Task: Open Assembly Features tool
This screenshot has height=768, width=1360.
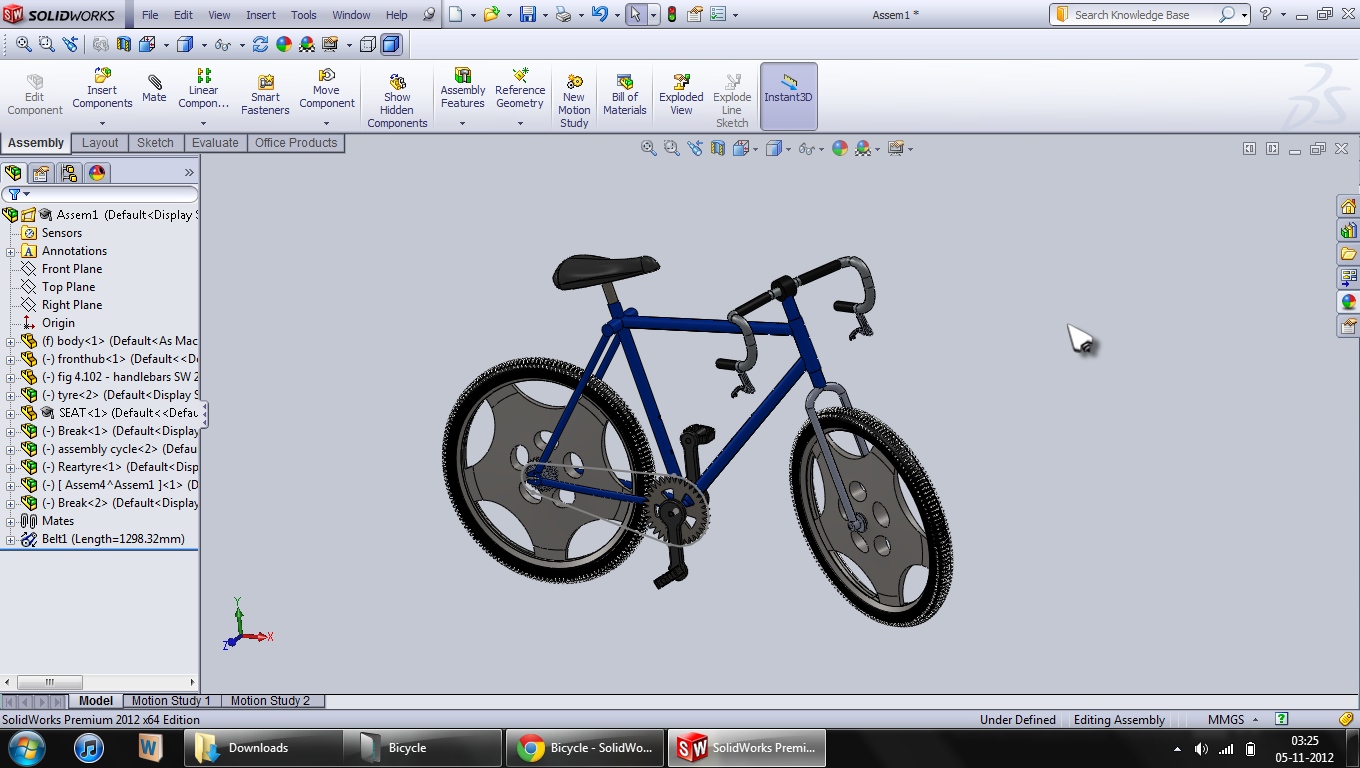Action: pos(463,89)
